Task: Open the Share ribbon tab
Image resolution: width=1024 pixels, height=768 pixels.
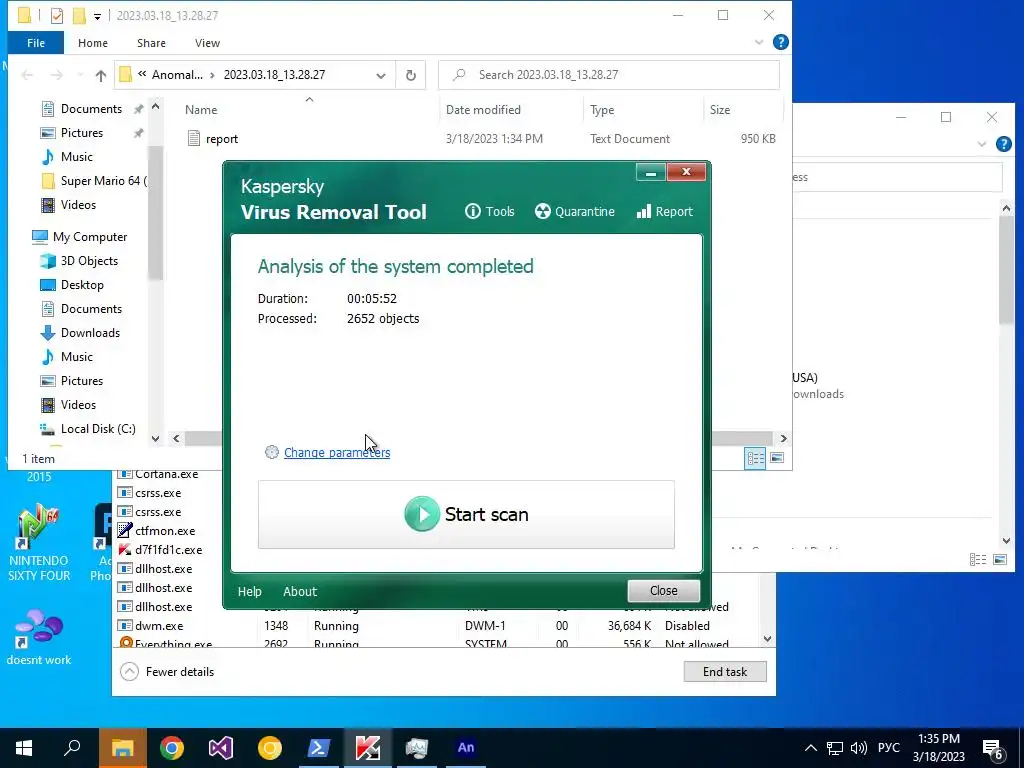Action: pyautogui.click(x=151, y=43)
